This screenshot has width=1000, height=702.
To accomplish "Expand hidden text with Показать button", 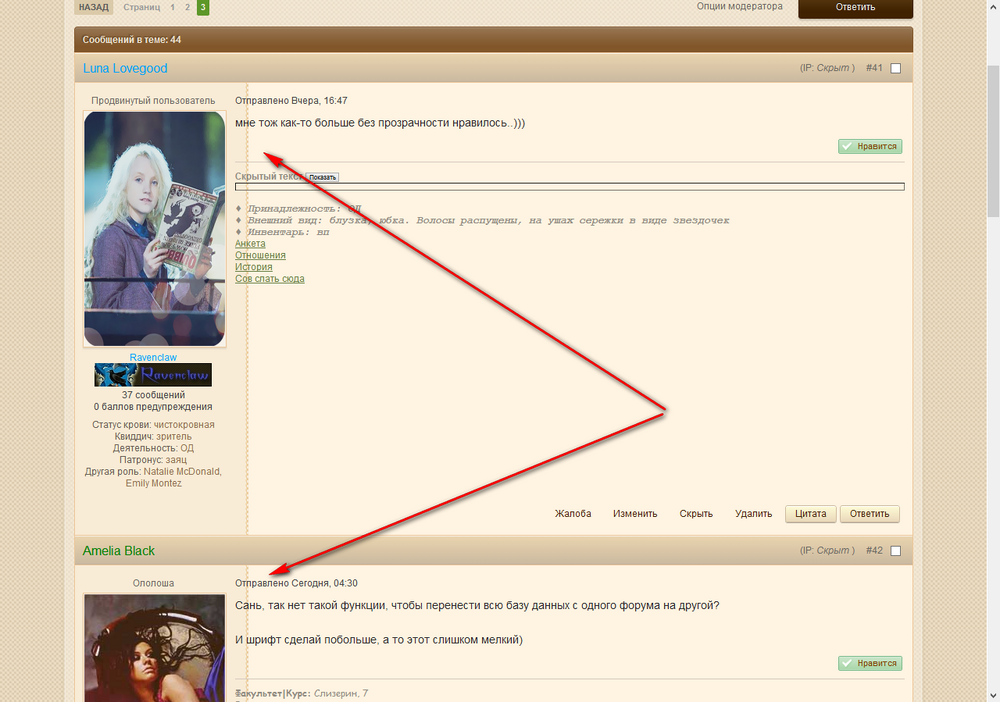I will click(323, 177).
